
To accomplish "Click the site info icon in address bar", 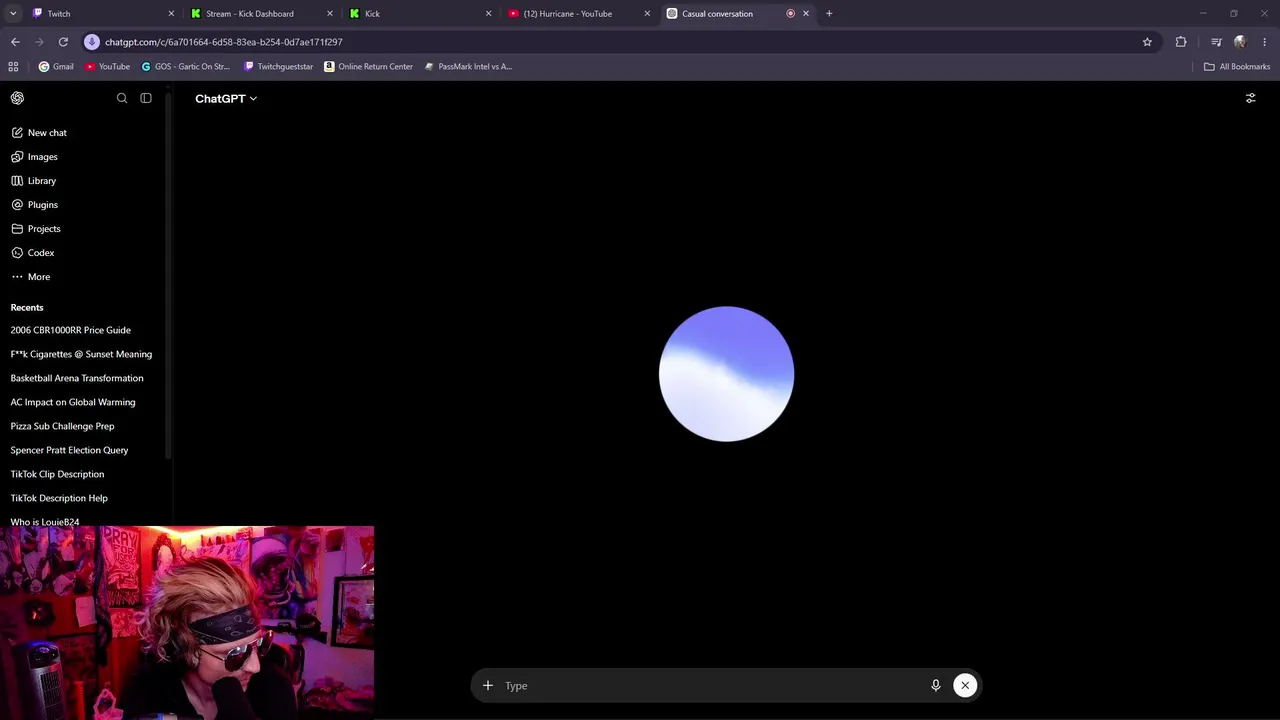I will click(92, 42).
